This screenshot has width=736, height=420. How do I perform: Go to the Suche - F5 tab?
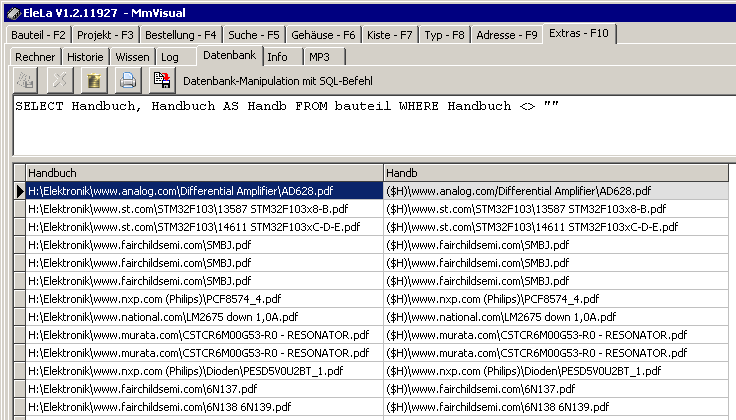pos(254,35)
